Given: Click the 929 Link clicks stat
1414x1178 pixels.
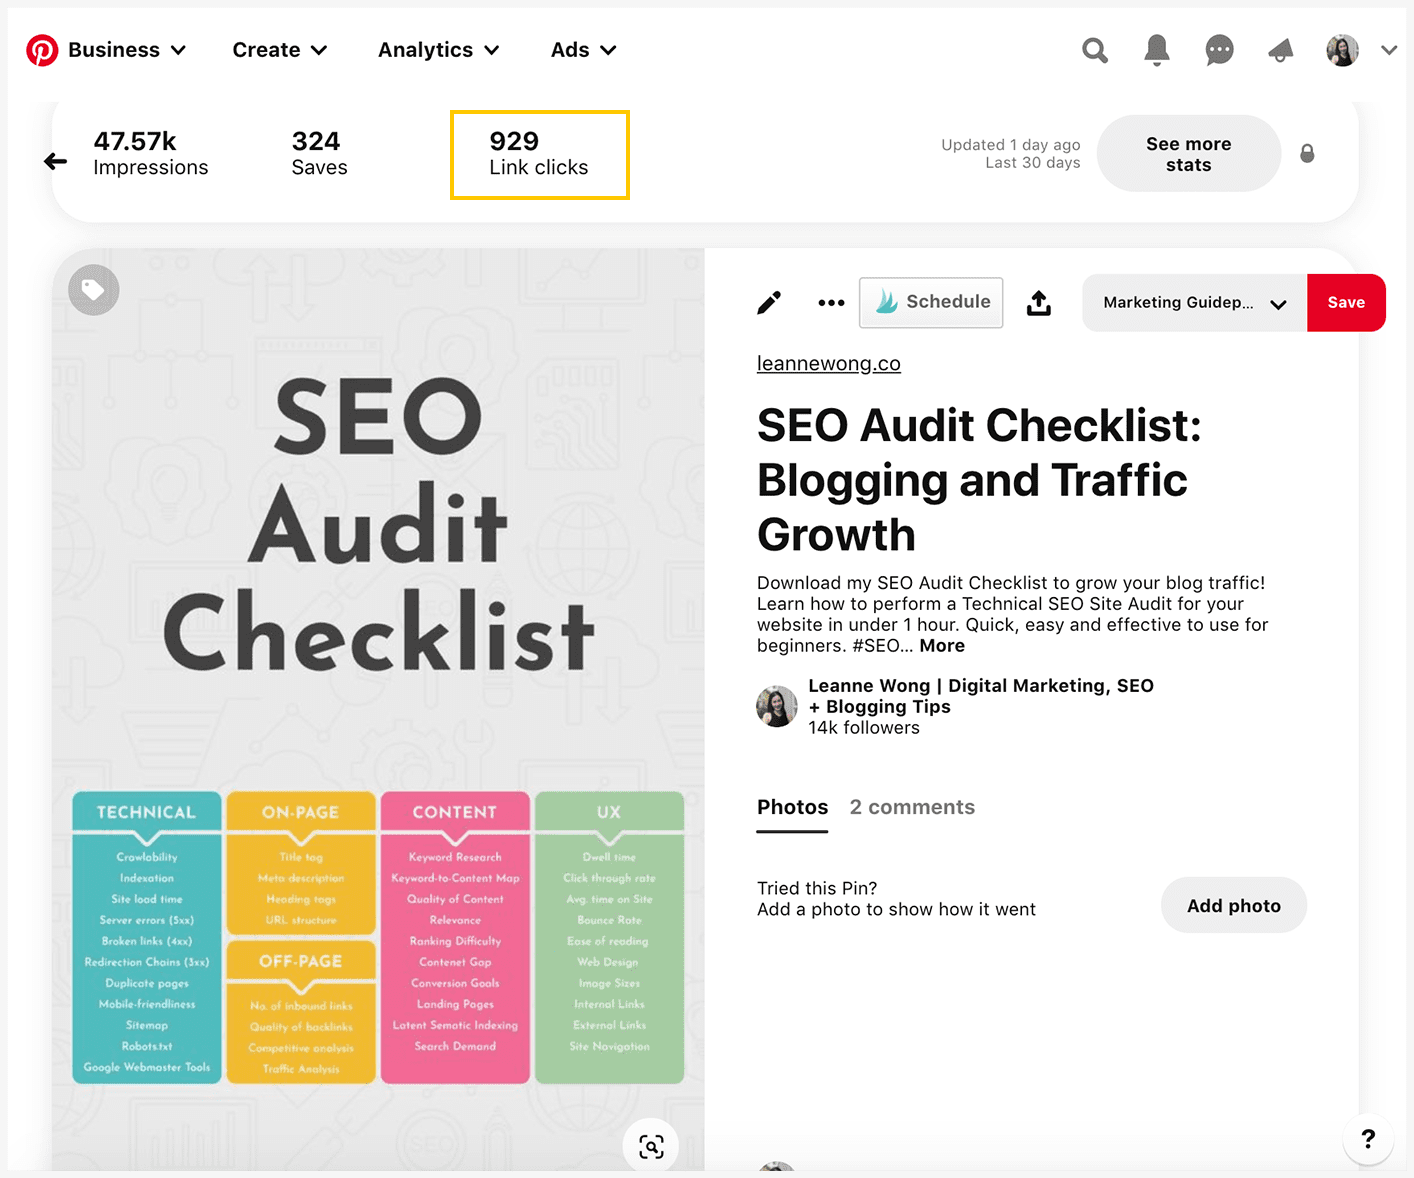Looking at the screenshot, I should pyautogui.click(x=539, y=154).
